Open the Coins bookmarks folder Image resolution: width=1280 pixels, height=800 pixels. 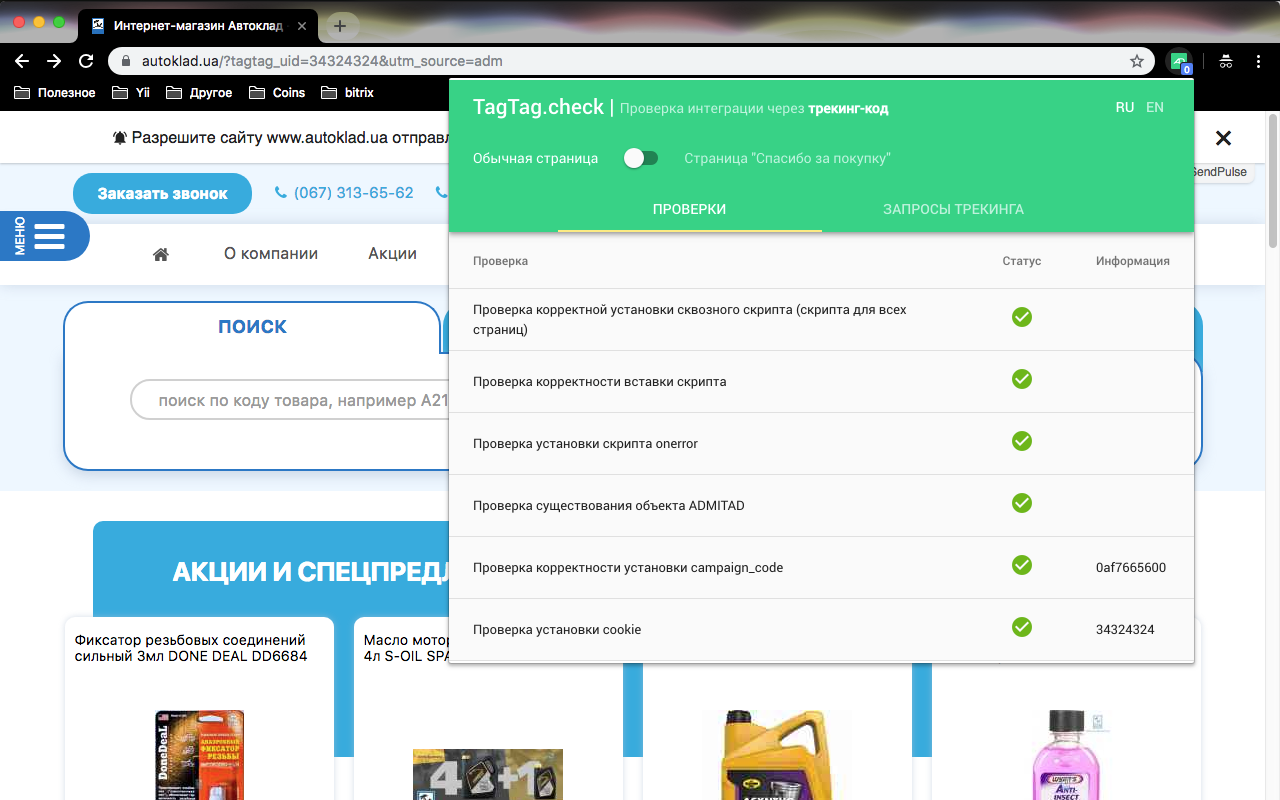(x=277, y=92)
